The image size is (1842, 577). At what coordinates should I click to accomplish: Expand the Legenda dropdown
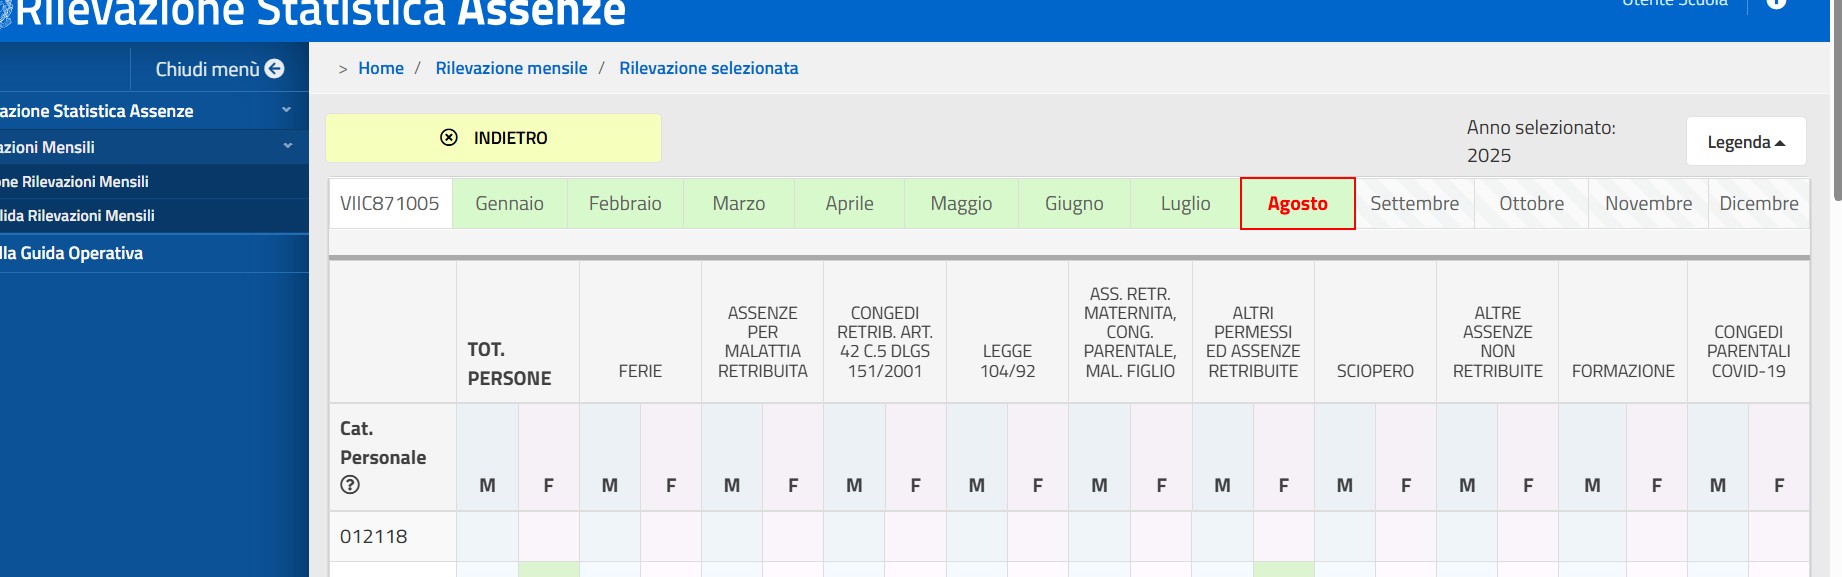(1745, 142)
